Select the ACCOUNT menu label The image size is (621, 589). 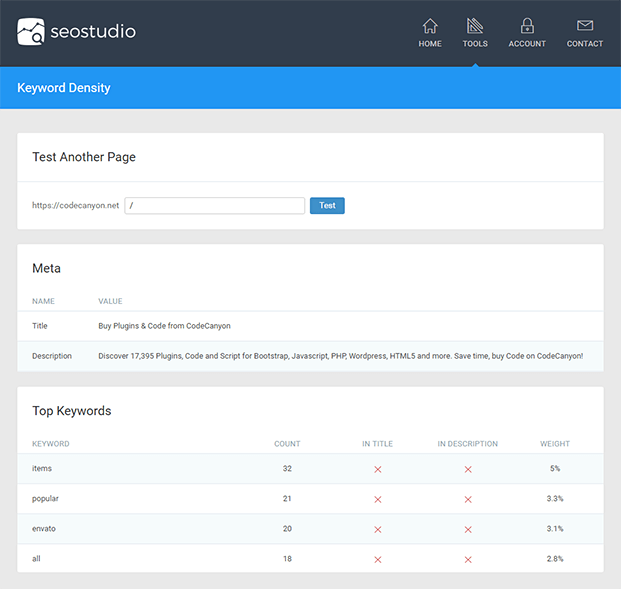pos(527,44)
